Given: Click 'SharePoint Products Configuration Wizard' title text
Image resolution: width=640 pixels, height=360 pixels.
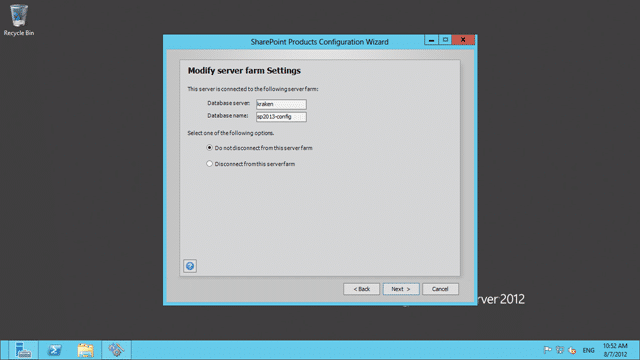Looking at the screenshot, I should 320,42.
